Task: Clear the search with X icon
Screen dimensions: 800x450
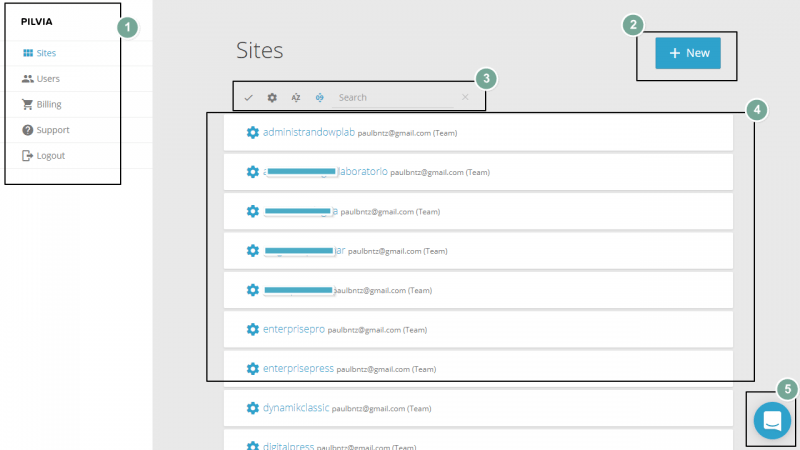Action: [465, 97]
